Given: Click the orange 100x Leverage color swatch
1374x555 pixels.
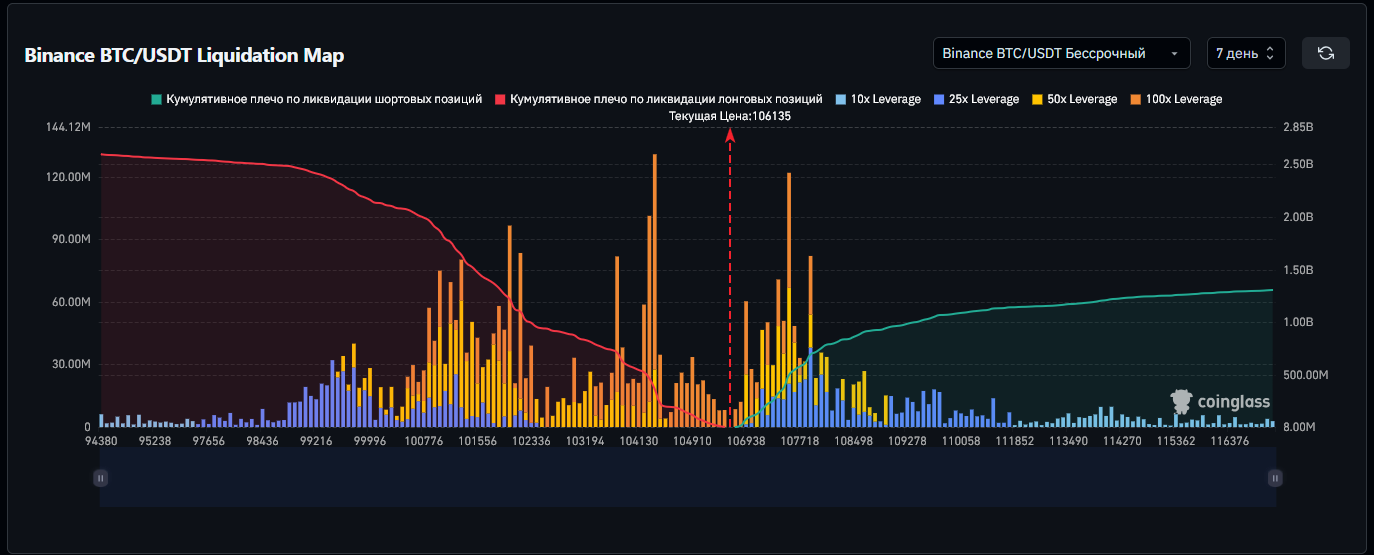Looking at the screenshot, I should coord(1135,99).
